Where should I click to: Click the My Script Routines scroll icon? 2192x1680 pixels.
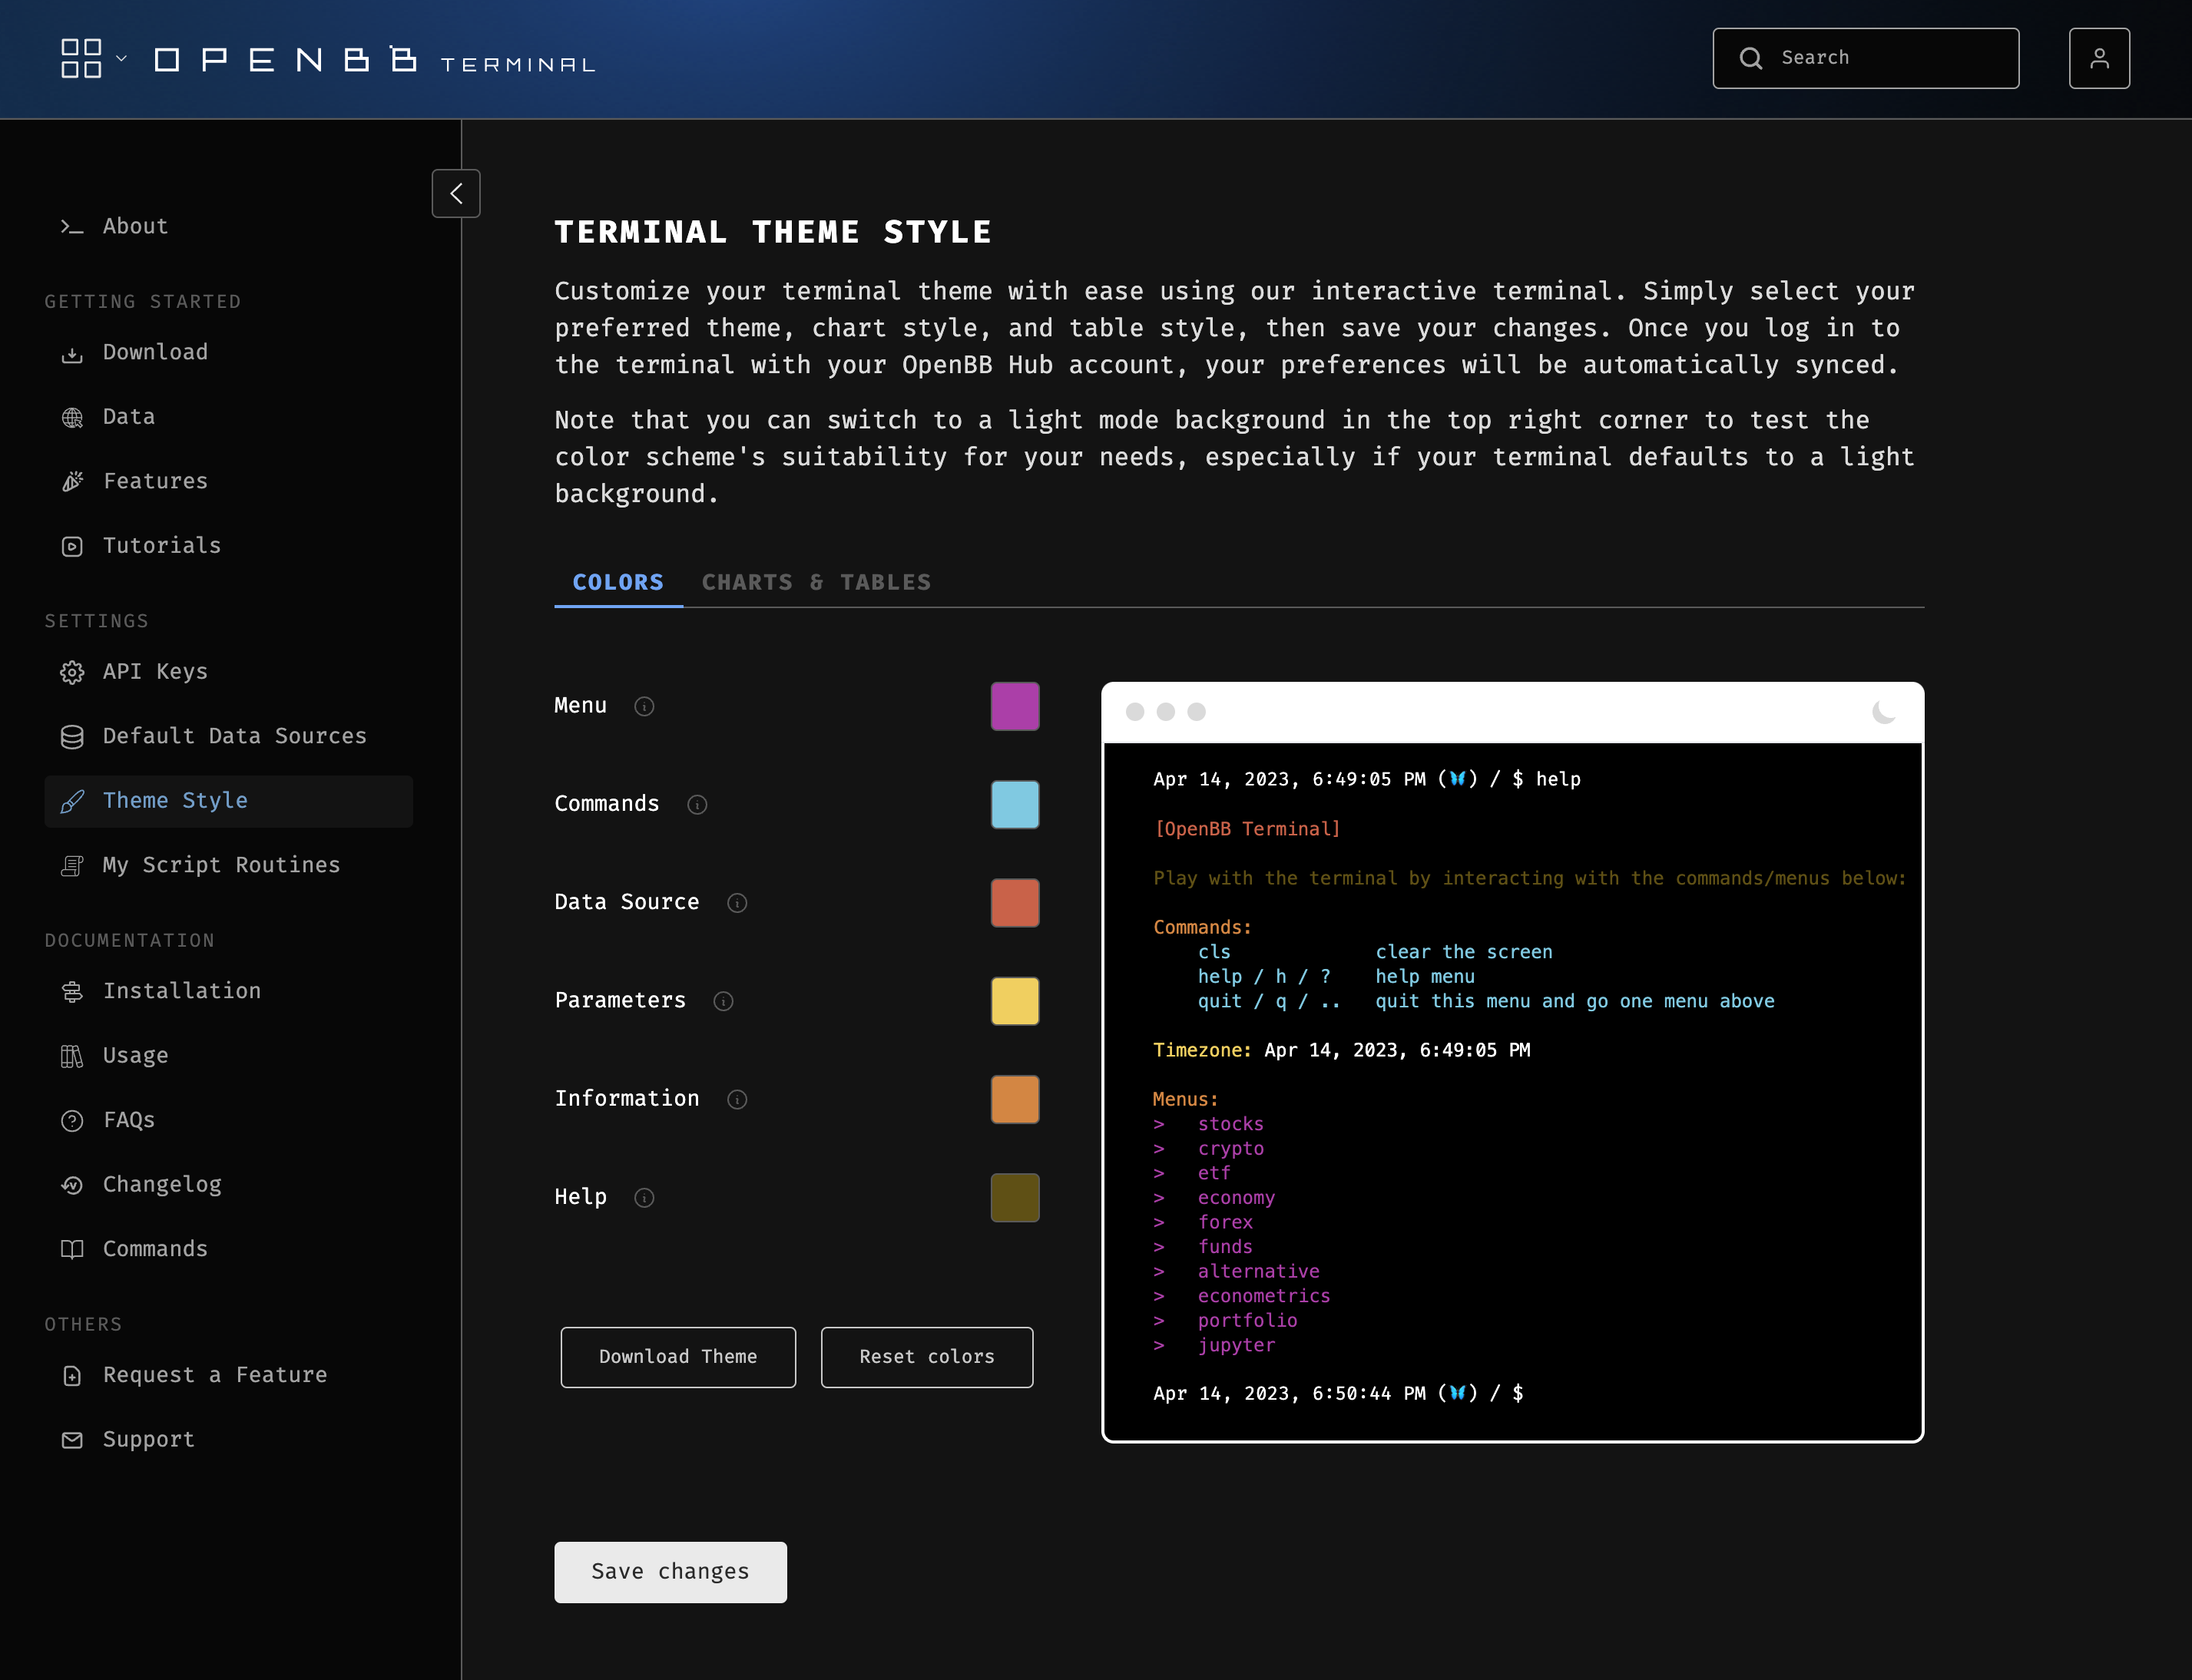coord(72,866)
